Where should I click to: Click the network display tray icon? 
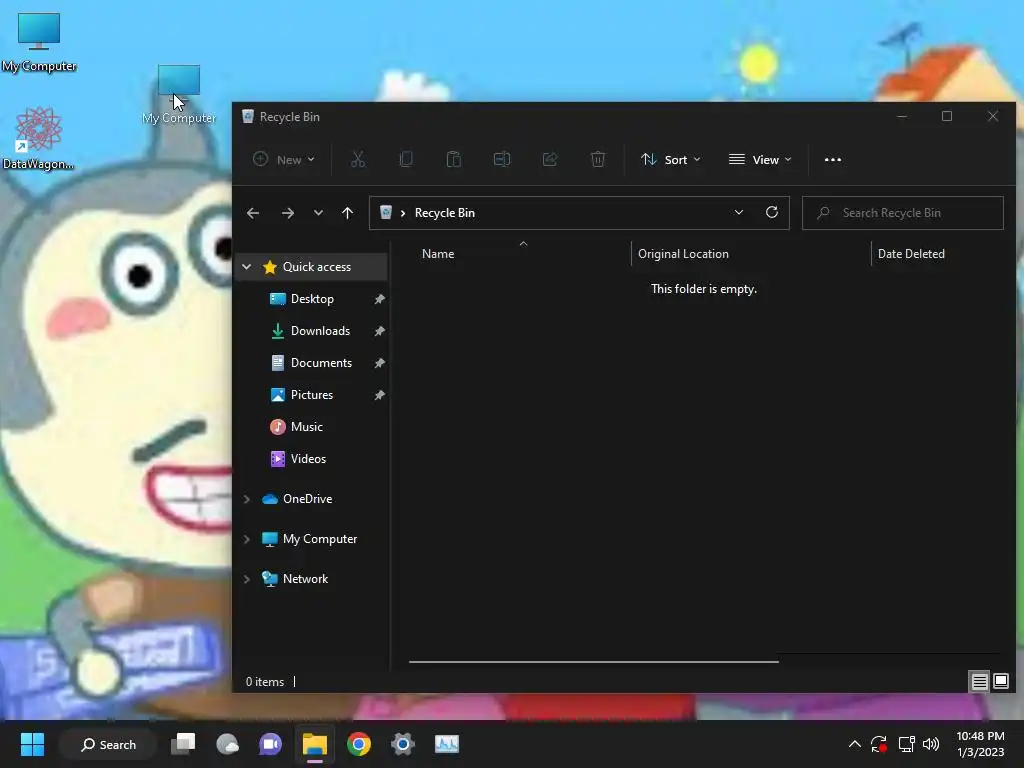[x=906, y=744]
